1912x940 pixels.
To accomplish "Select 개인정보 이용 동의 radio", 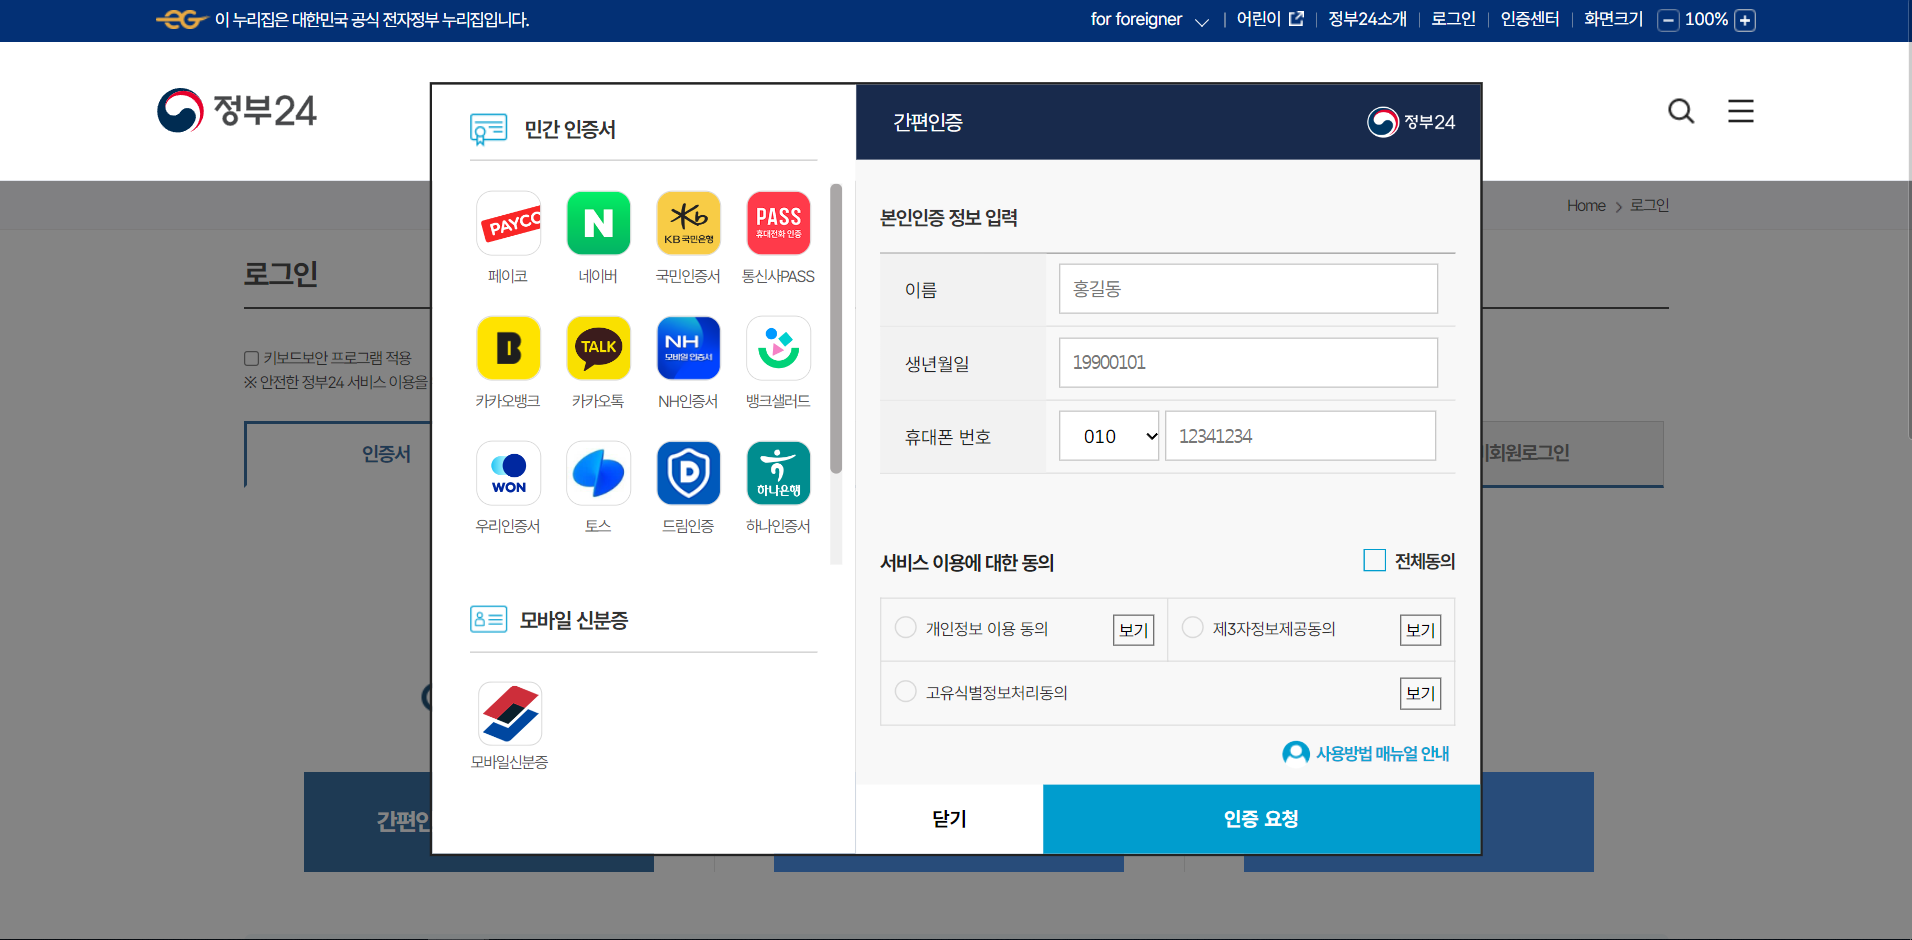I will click(x=906, y=627).
